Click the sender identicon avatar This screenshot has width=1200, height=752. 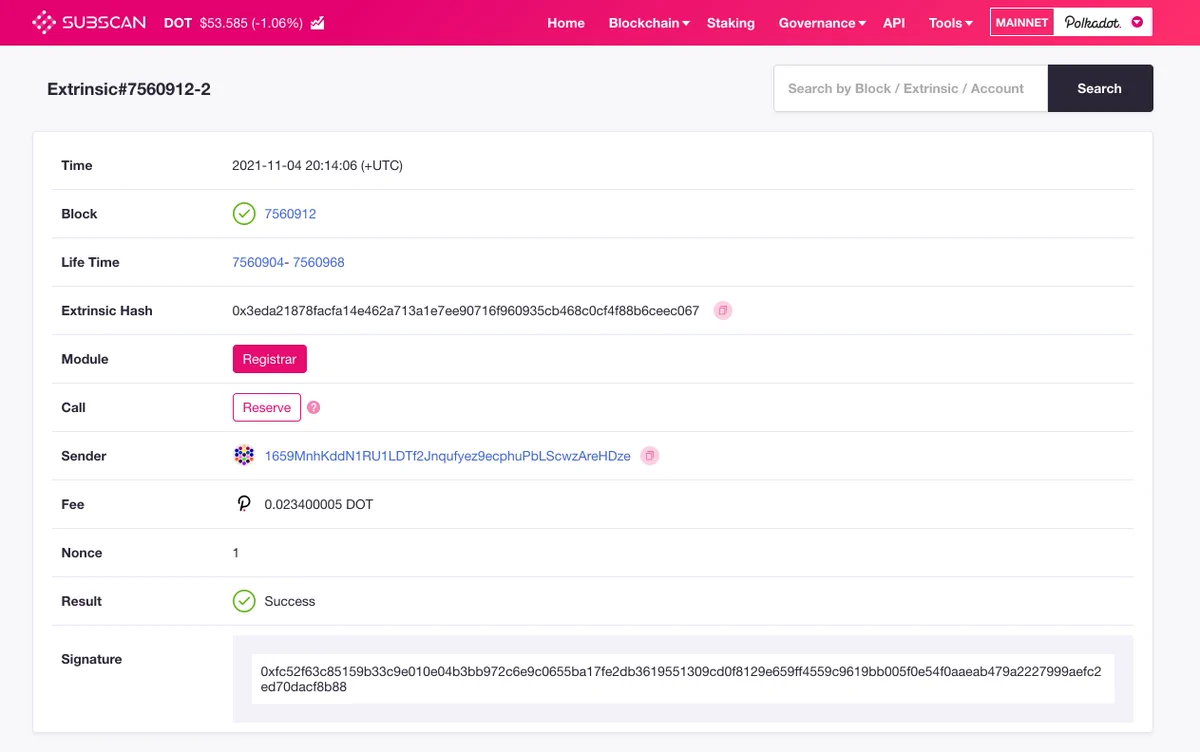pyautogui.click(x=244, y=456)
